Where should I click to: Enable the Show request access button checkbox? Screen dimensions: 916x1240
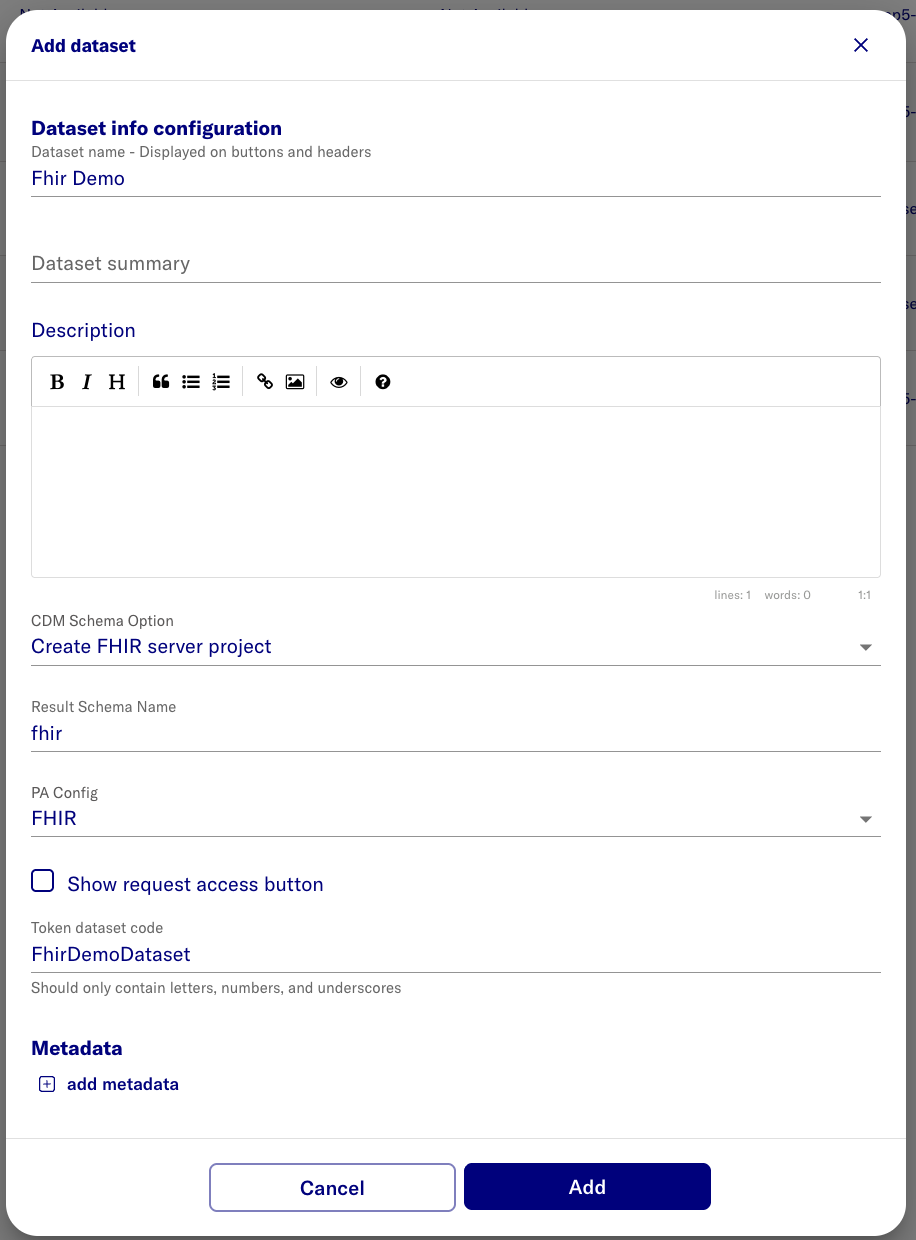tap(42, 881)
